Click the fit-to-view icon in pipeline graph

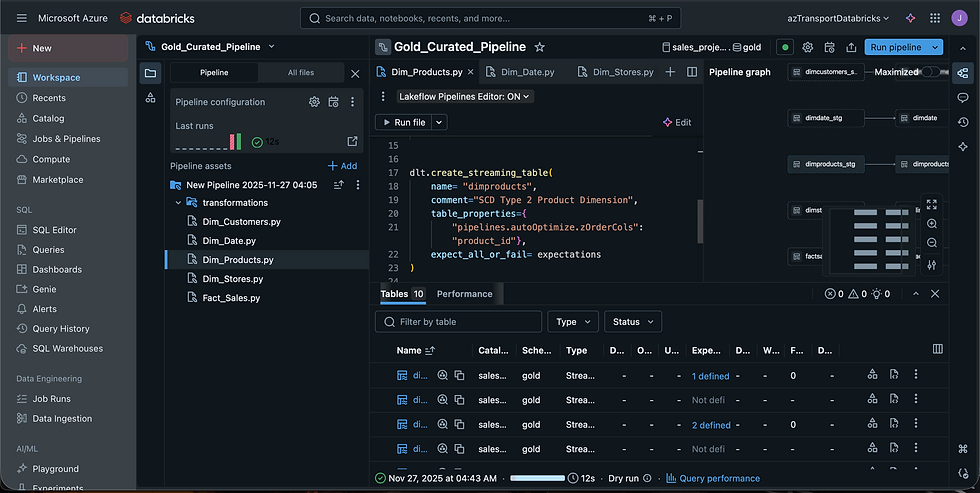[932, 204]
